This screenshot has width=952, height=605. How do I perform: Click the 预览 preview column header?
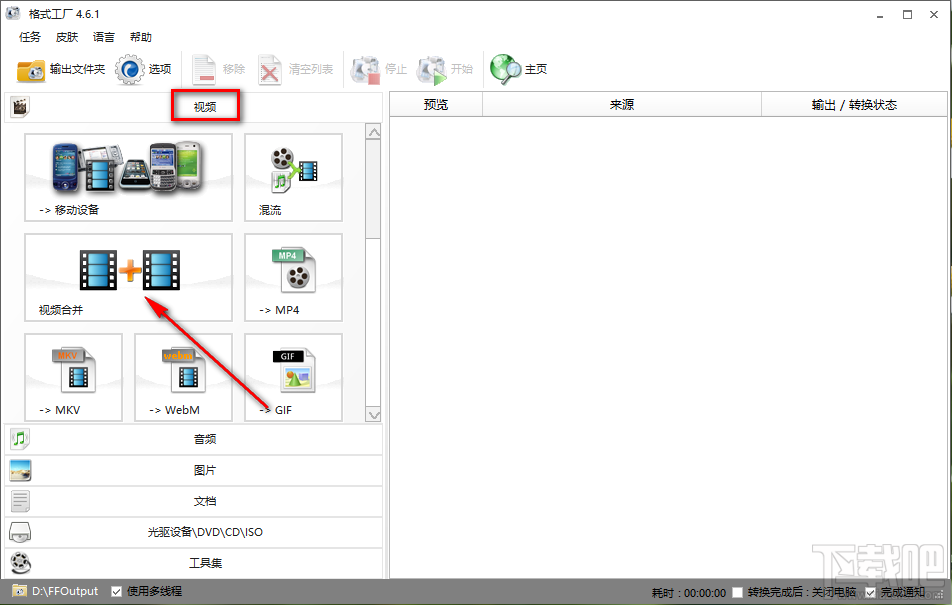[436, 104]
